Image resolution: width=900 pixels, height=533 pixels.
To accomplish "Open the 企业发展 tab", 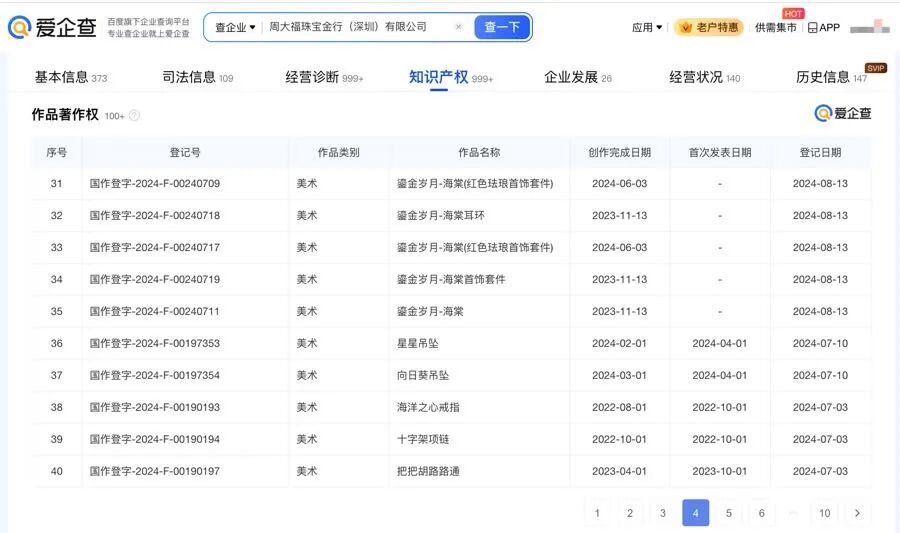I will pos(577,77).
